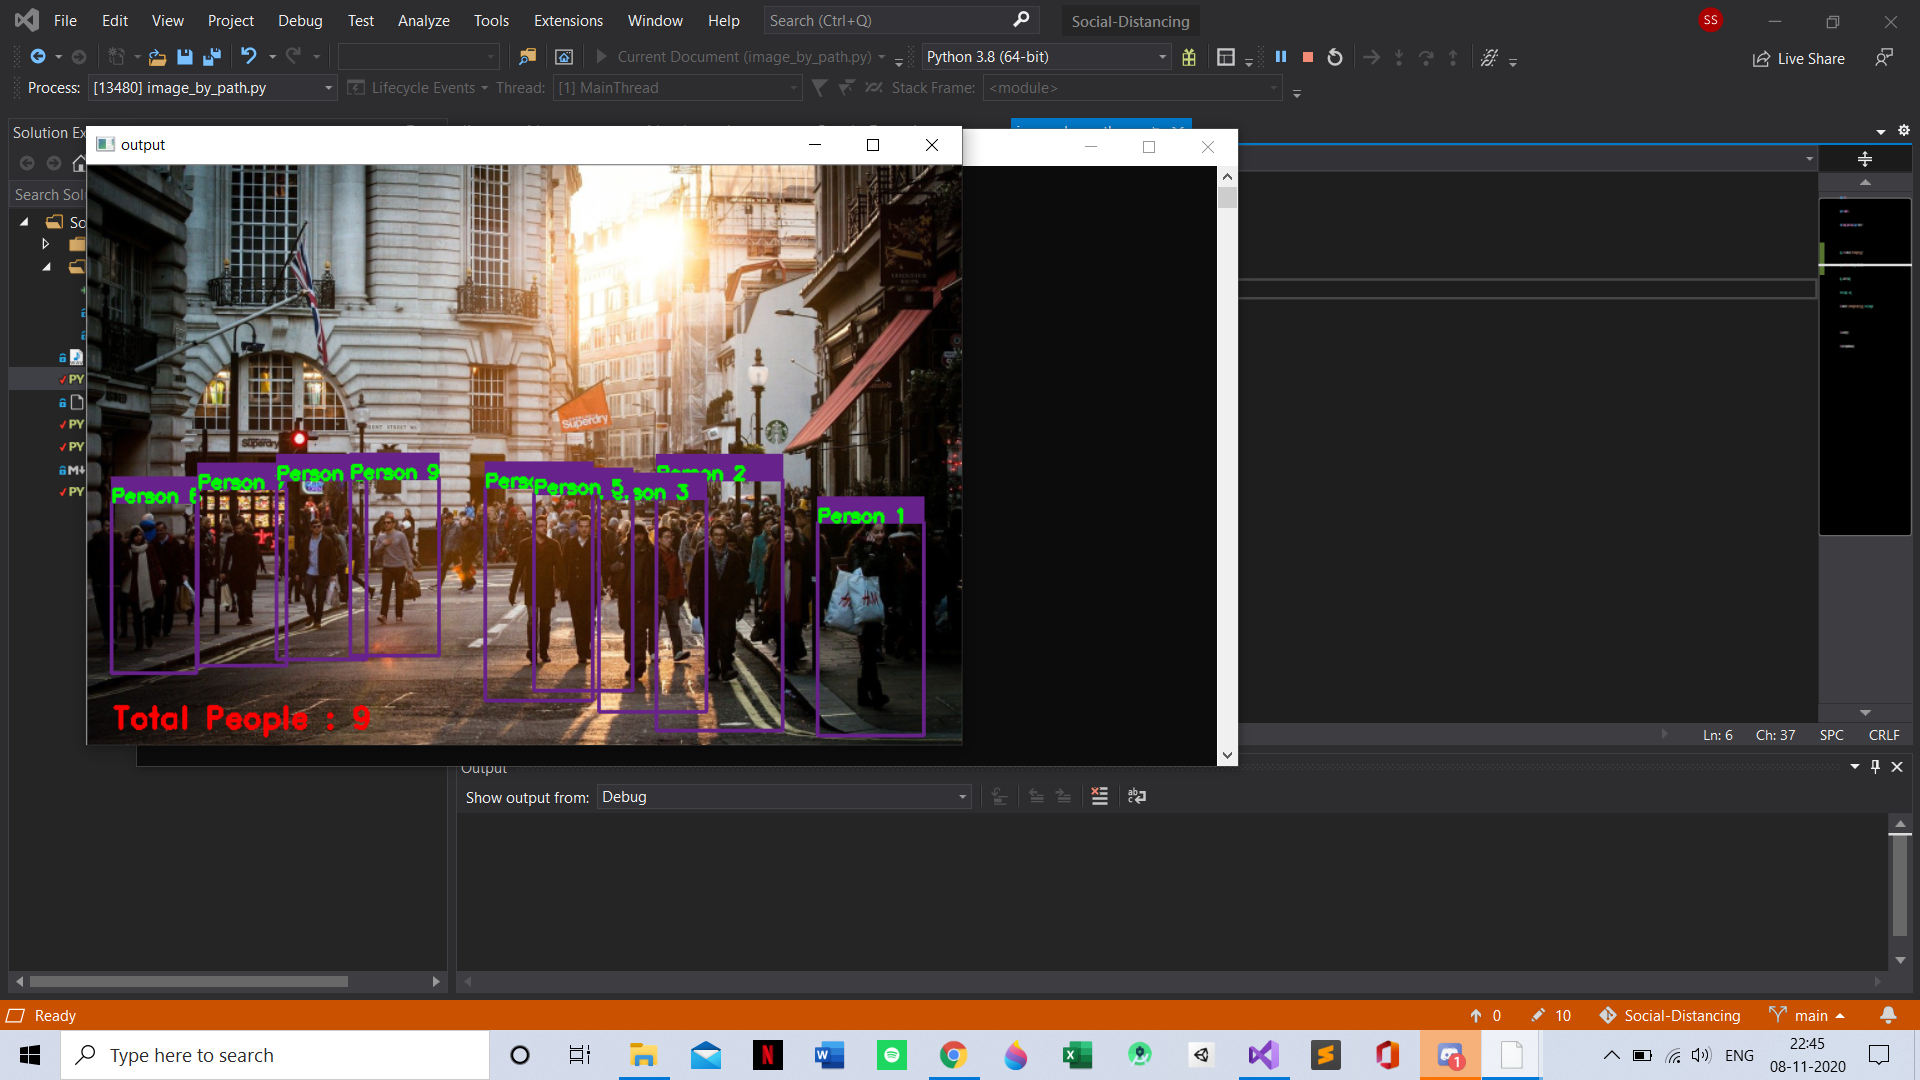1920x1080 pixels.
Task: Open the Process selector dropdown
Action: point(327,88)
